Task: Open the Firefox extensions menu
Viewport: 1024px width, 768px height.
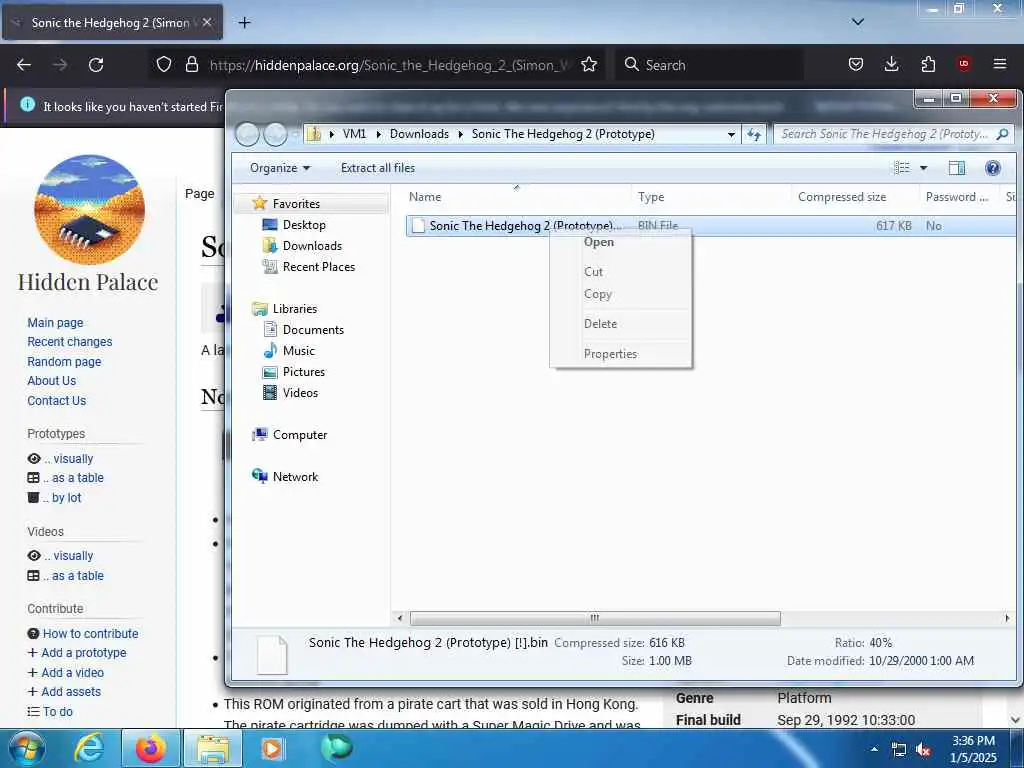Action: coord(928,64)
